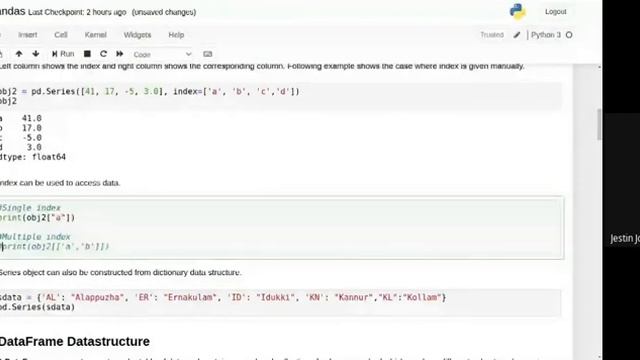Click the sdata dictionary code cell
Viewport: 640px width, 360px height.
pos(280,302)
